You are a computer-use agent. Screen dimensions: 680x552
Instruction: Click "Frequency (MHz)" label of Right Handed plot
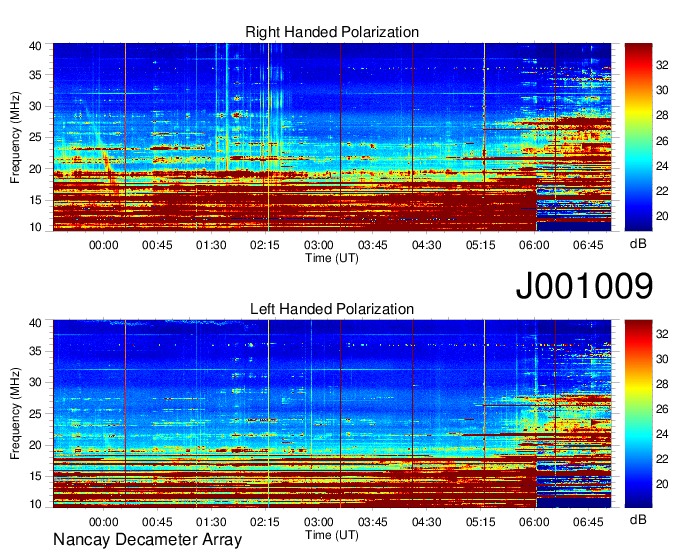(15, 137)
